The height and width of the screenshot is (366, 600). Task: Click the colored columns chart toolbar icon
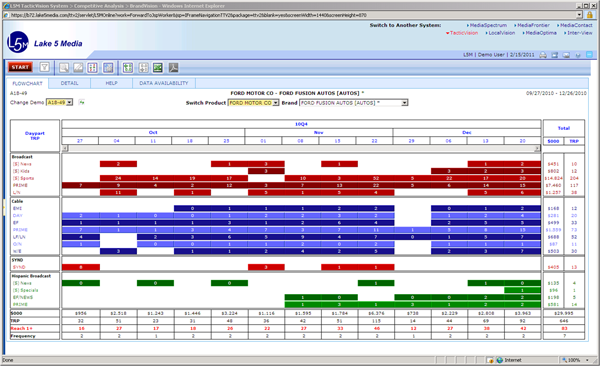click(92, 68)
